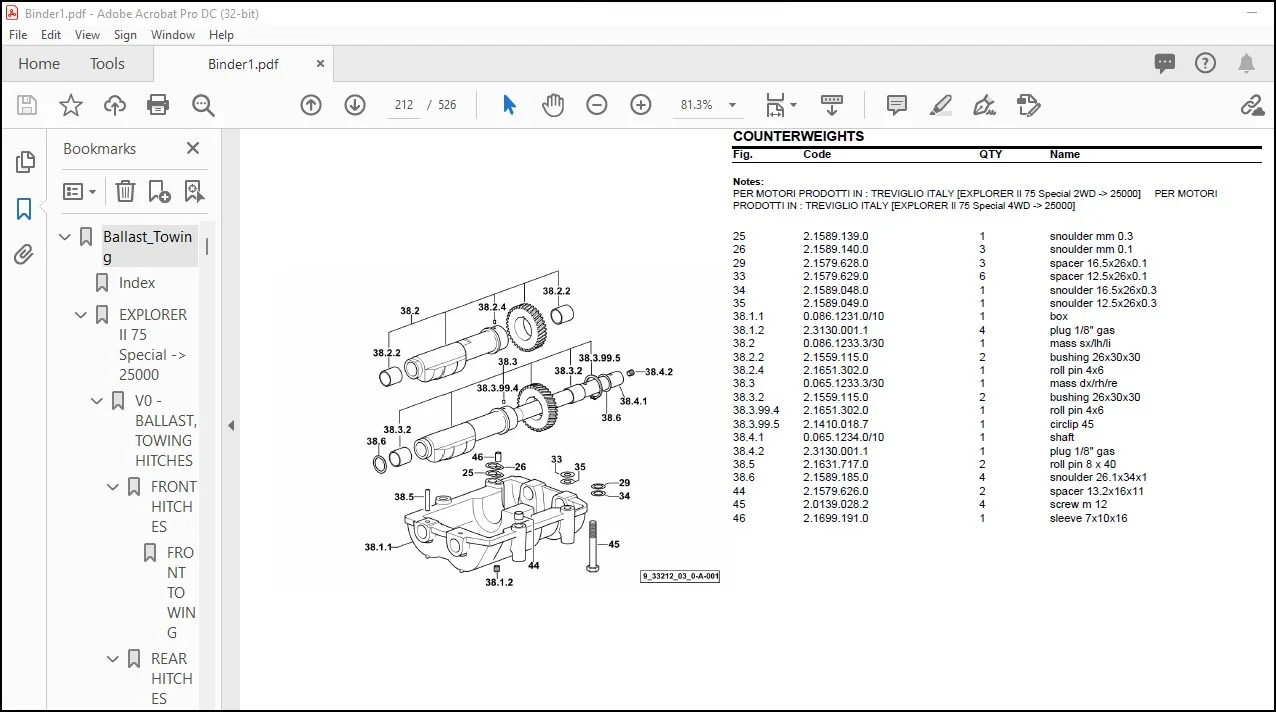The height and width of the screenshot is (712, 1276).
Task: Open the notifications bell
Action: click(x=1246, y=63)
